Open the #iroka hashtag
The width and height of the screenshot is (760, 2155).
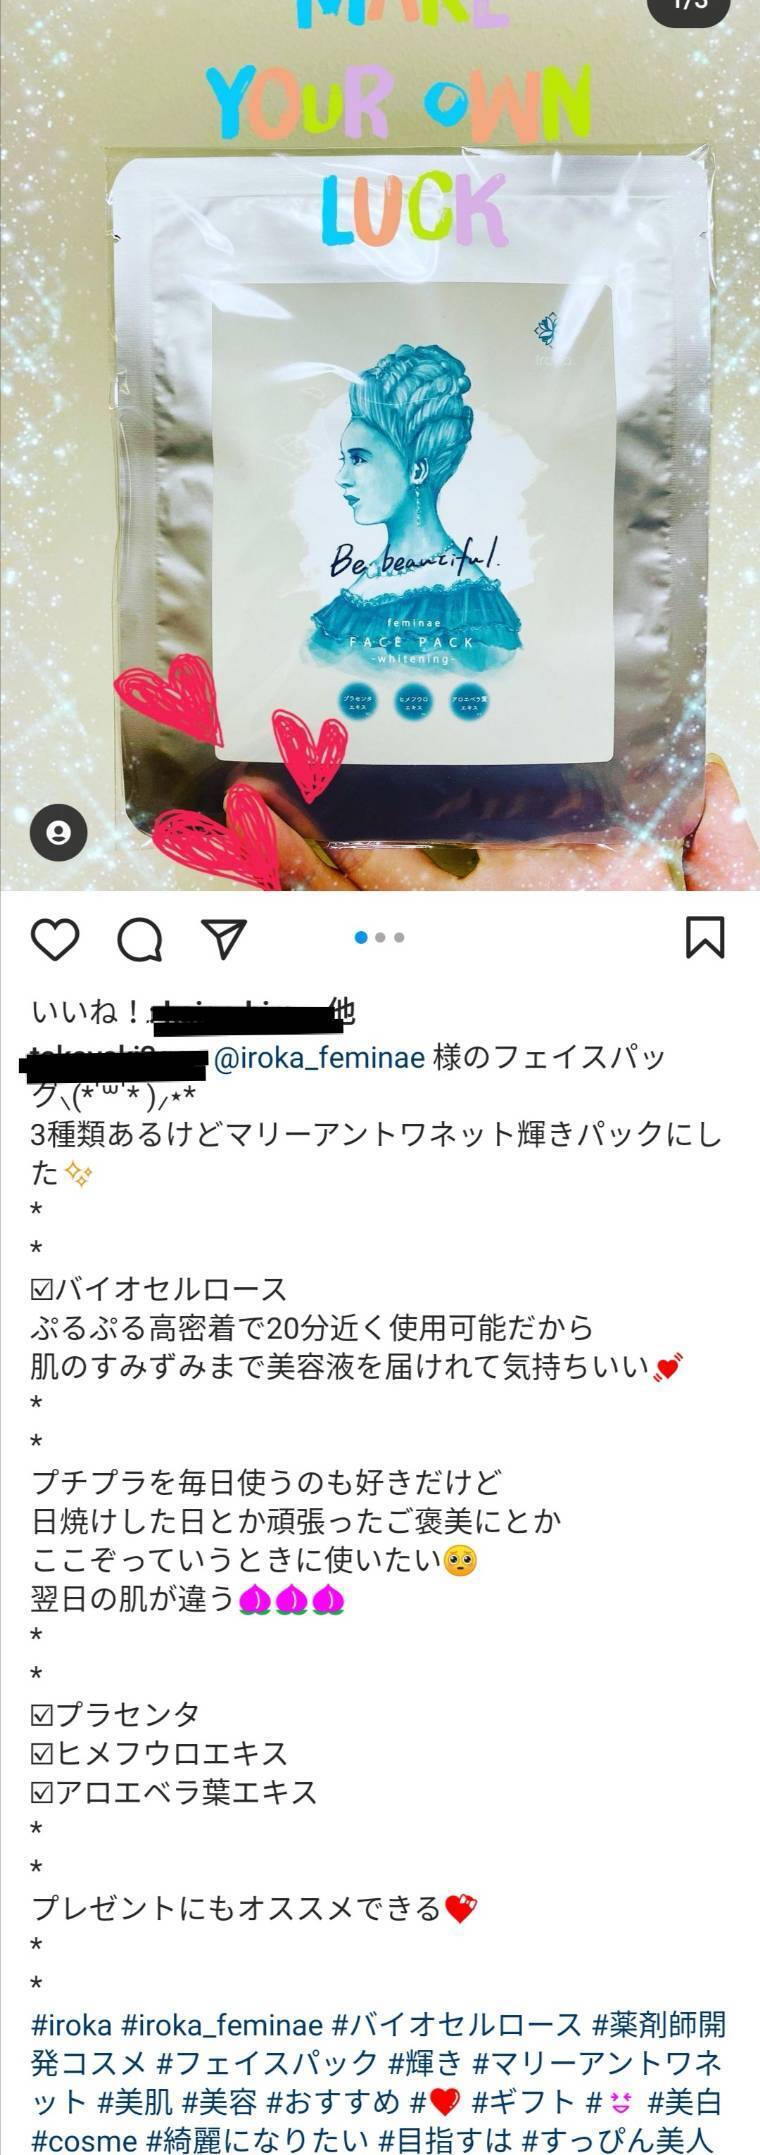point(71,2025)
